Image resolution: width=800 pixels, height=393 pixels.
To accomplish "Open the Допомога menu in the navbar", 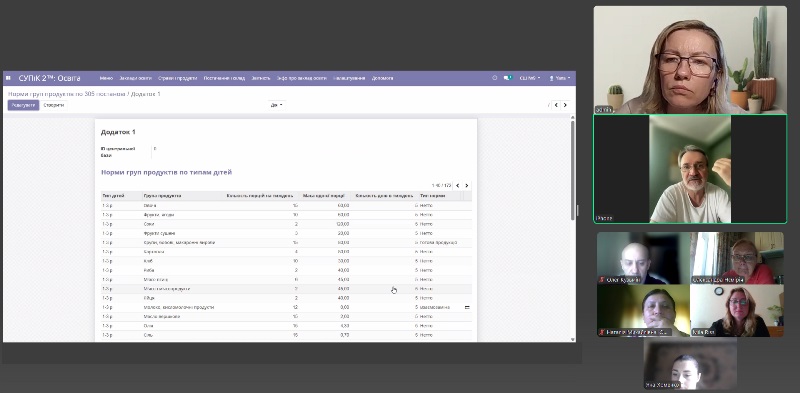I will [382, 78].
